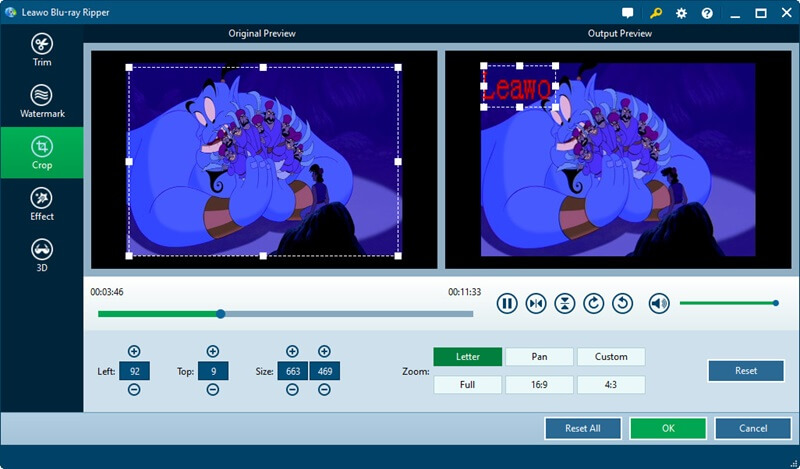Pause the video playback
Viewport: 800px width, 469px height.
(507, 303)
